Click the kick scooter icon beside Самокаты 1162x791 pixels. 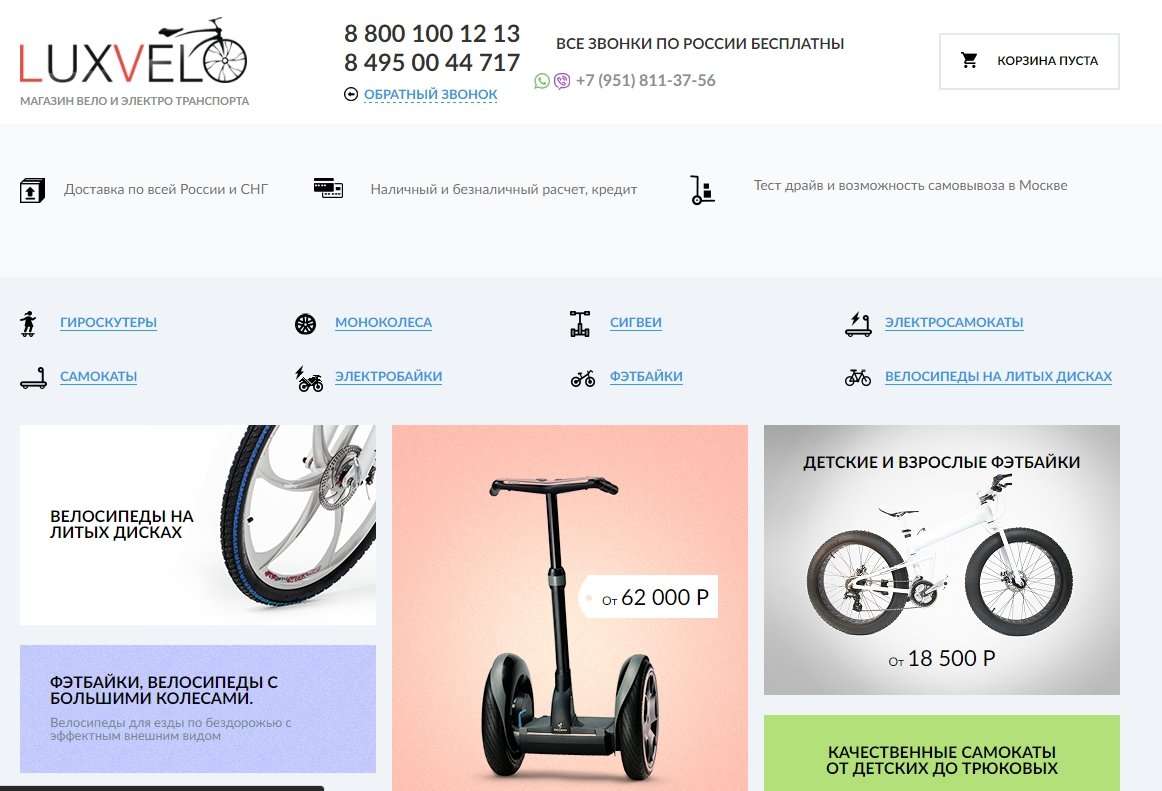click(x=33, y=378)
